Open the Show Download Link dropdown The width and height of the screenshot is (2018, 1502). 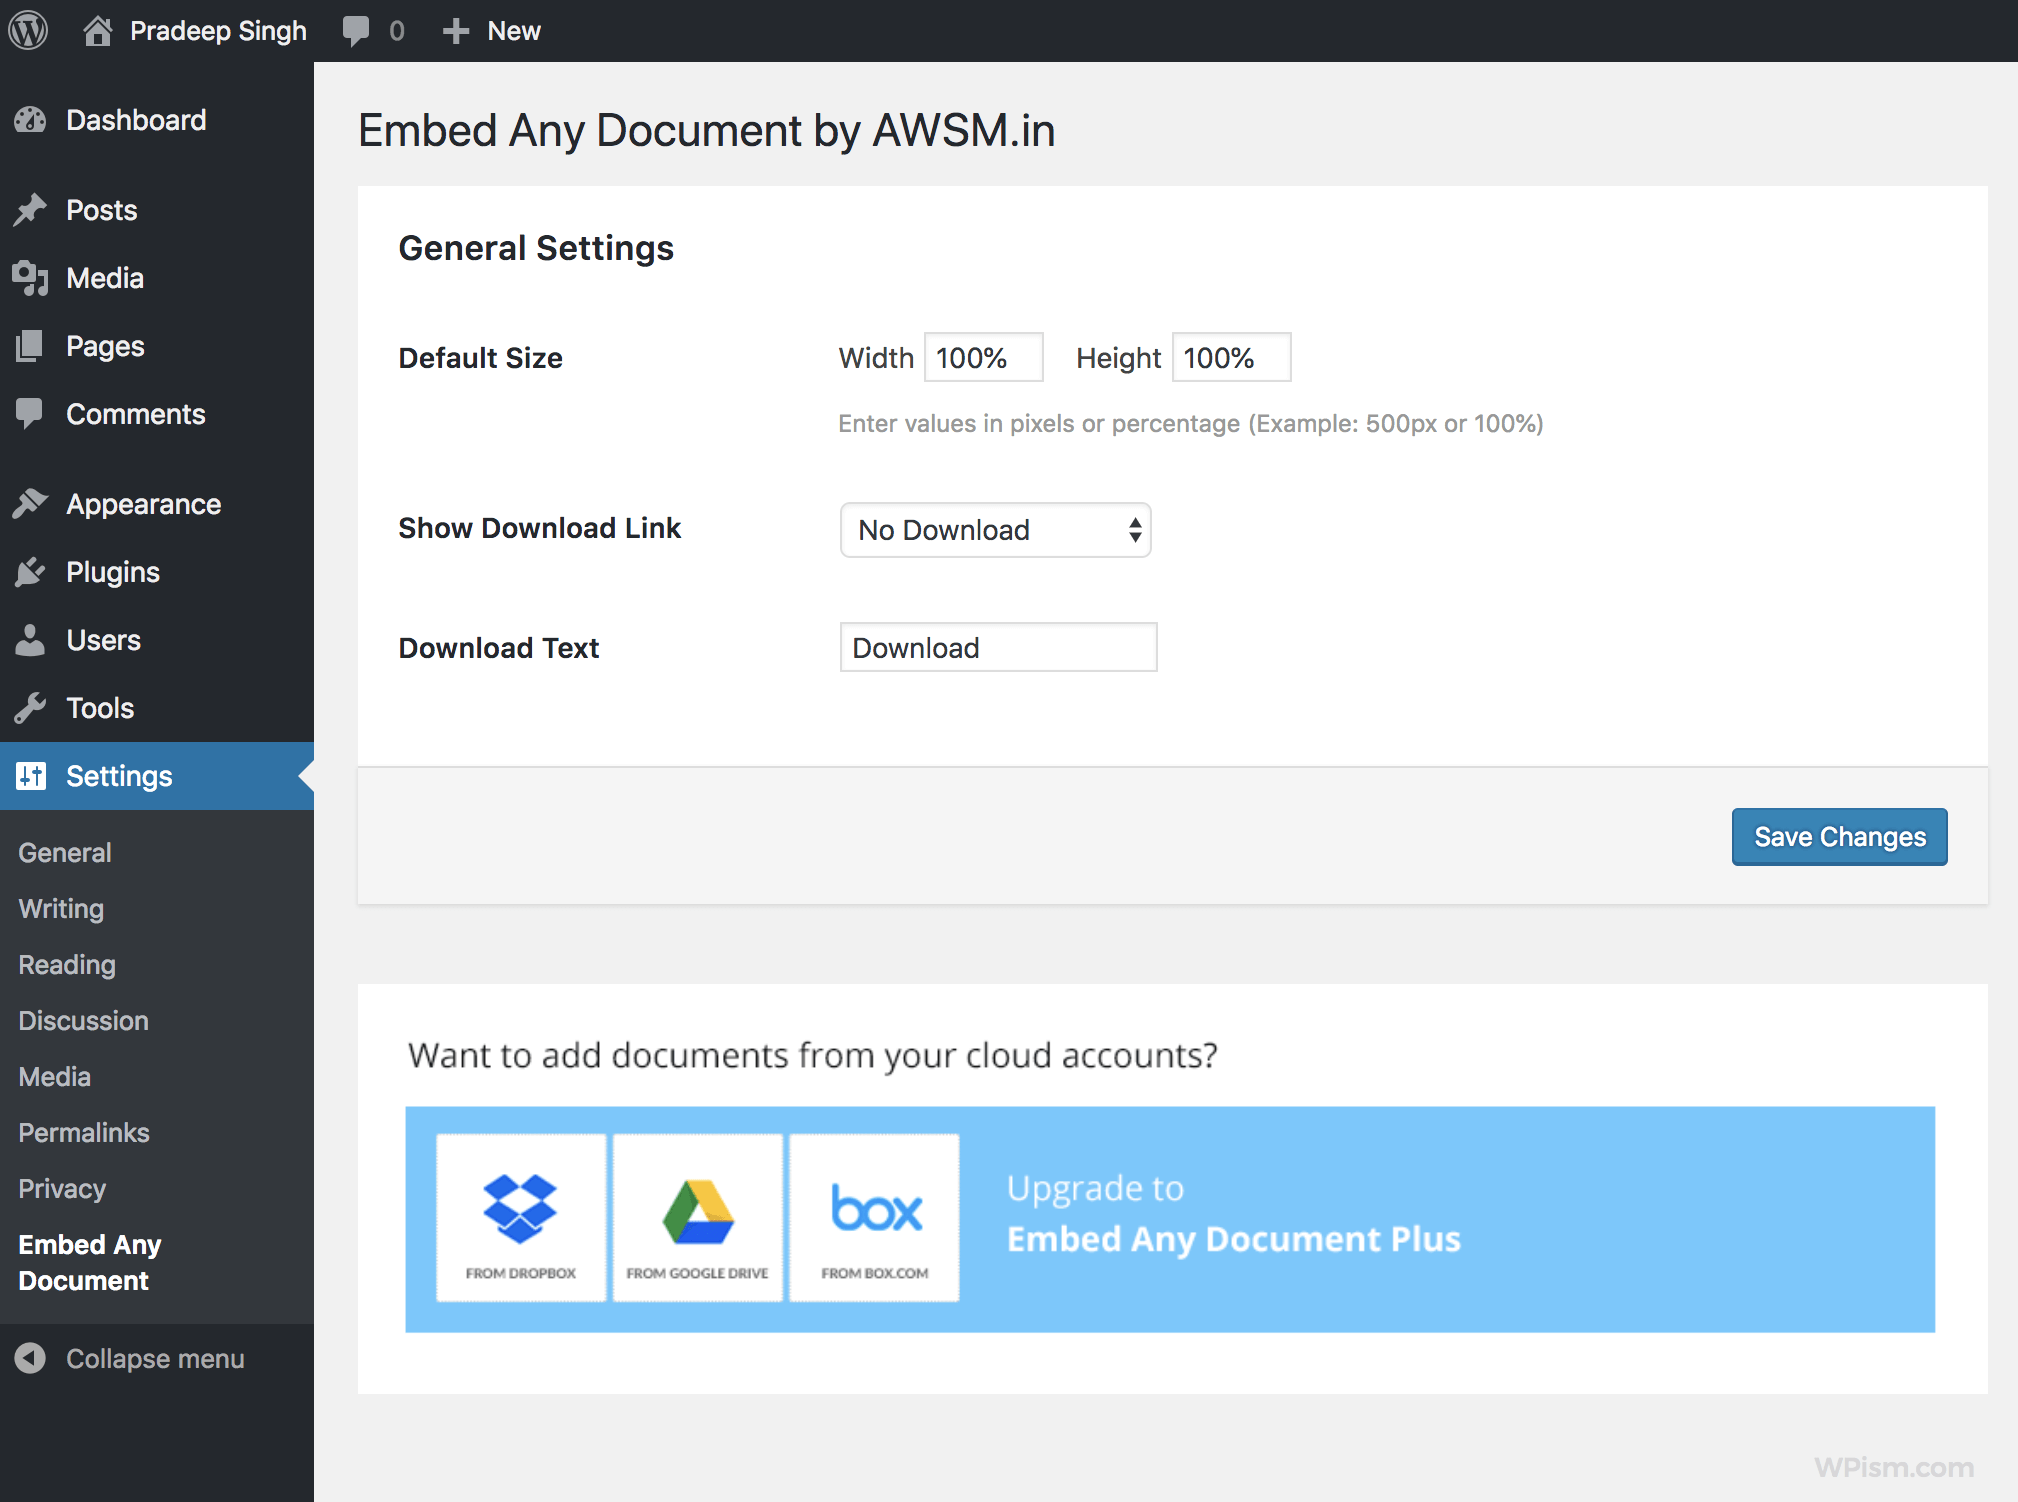pyautogui.click(x=995, y=530)
